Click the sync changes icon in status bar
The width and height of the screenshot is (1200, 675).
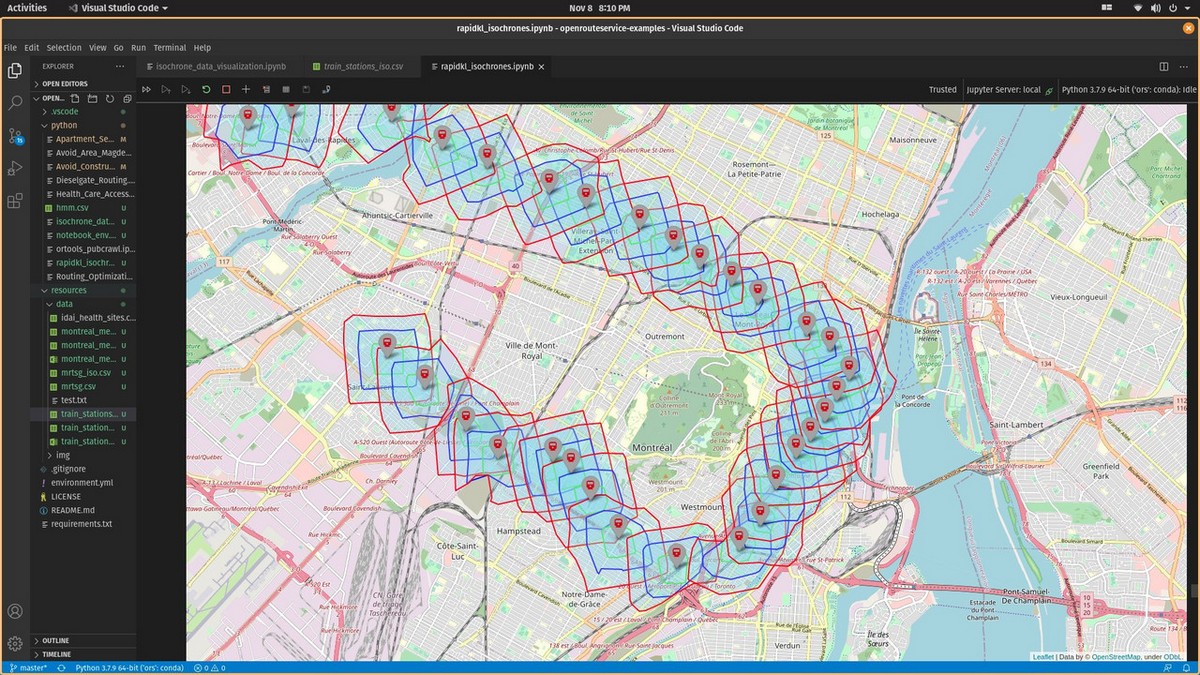62,667
